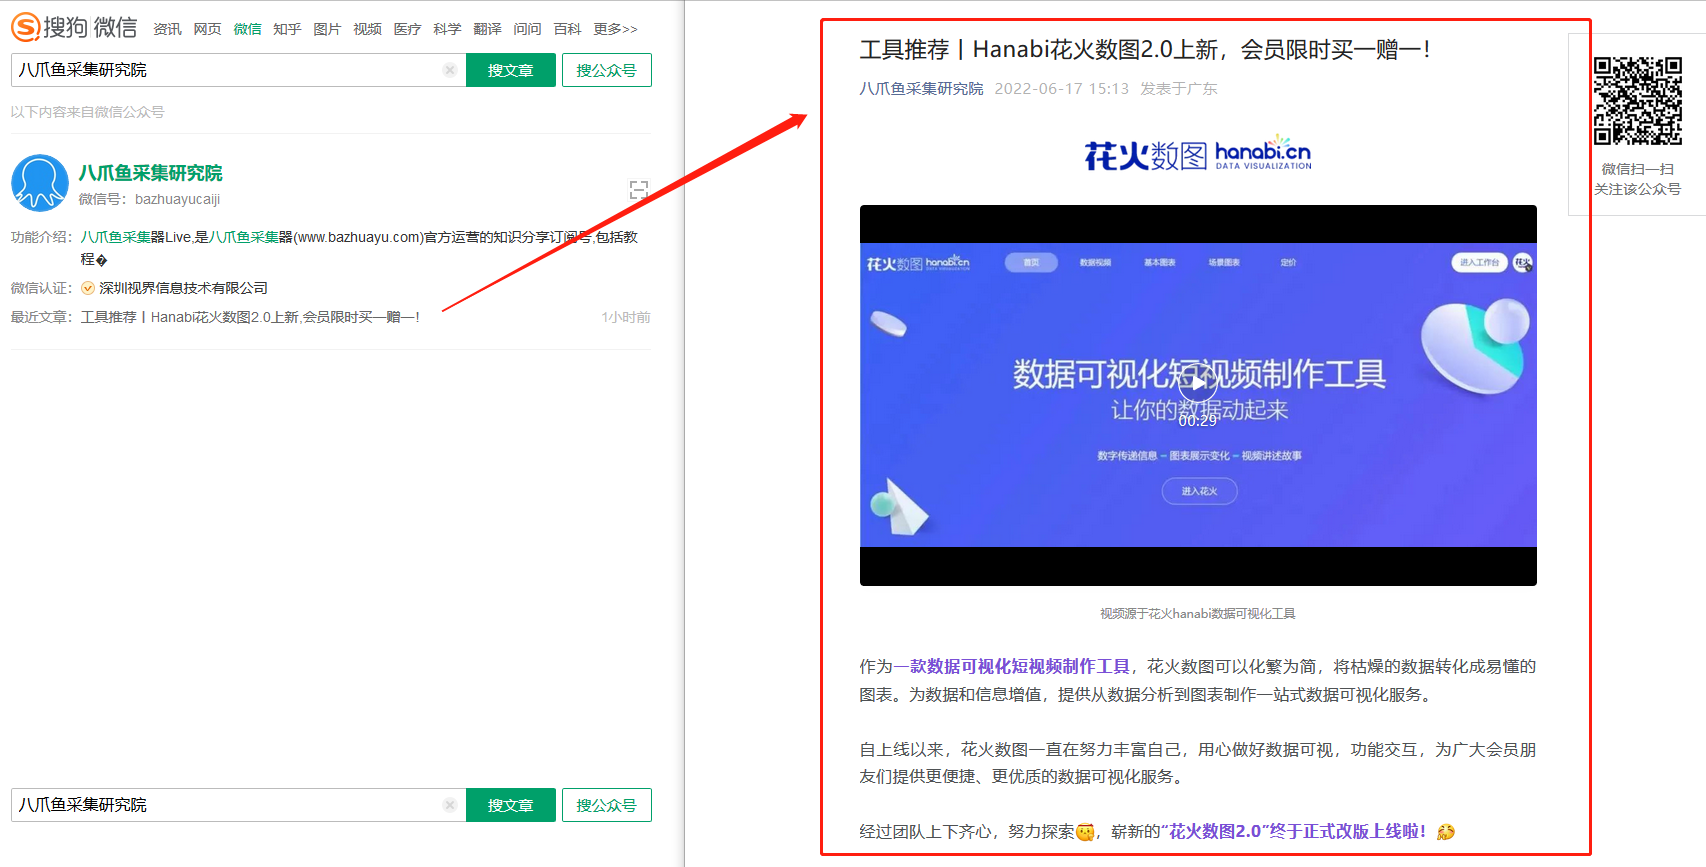1706x867 pixels.
Task: Open the 八爪鱼采集研究院 account title link
Action: (151, 173)
